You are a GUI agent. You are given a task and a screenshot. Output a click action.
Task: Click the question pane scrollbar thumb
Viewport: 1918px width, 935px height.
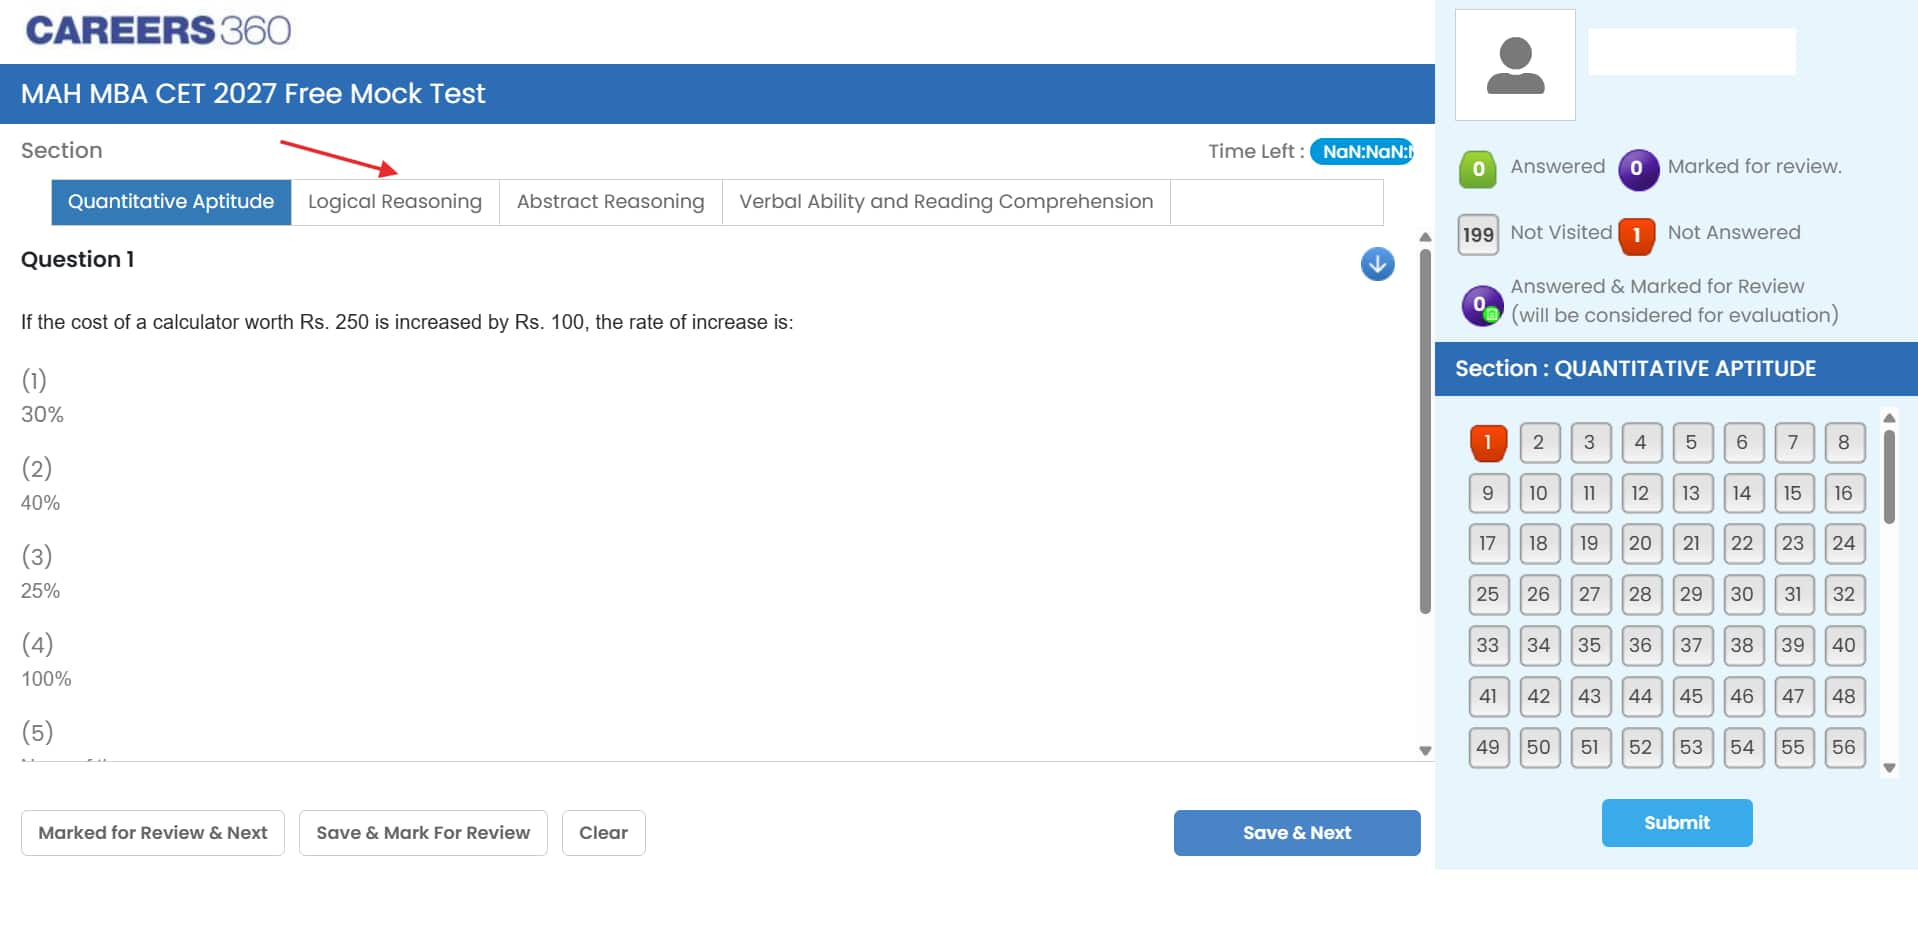(x=1425, y=430)
